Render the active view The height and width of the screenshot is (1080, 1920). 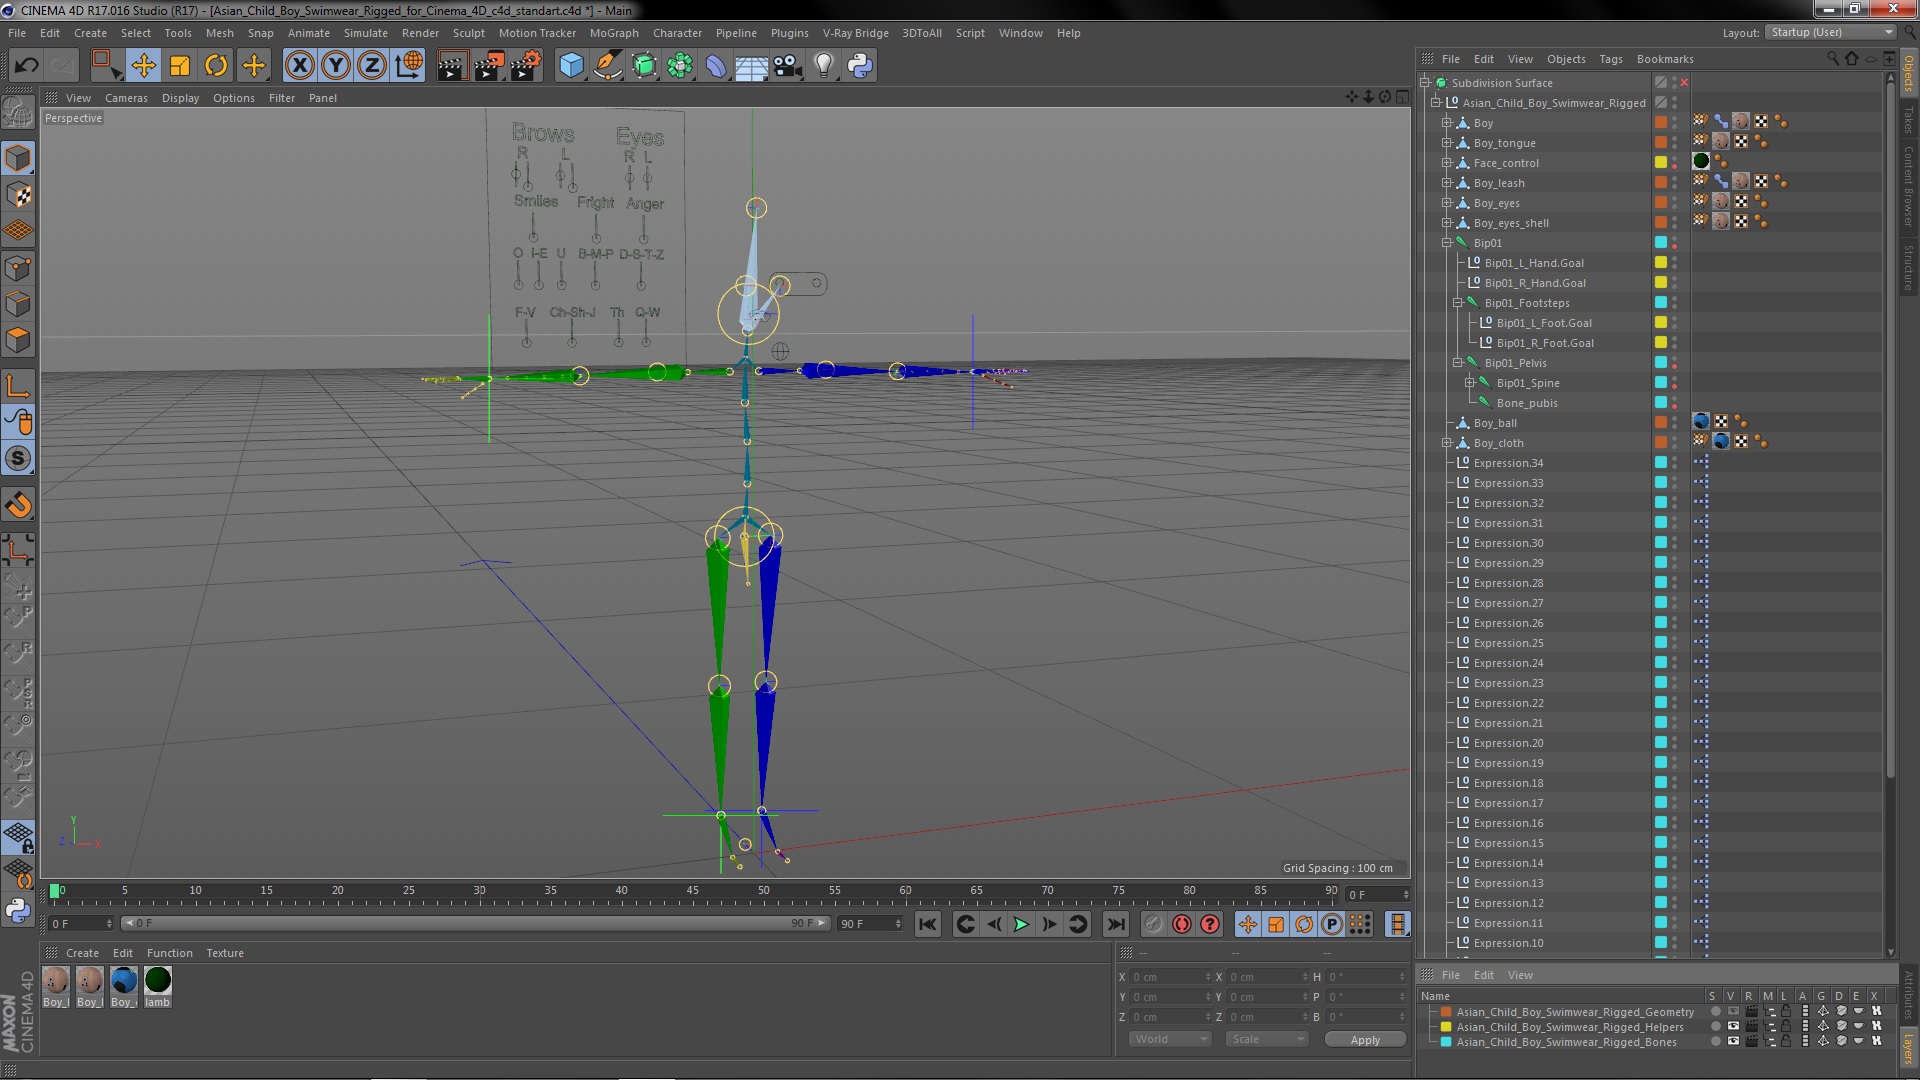[x=451, y=66]
